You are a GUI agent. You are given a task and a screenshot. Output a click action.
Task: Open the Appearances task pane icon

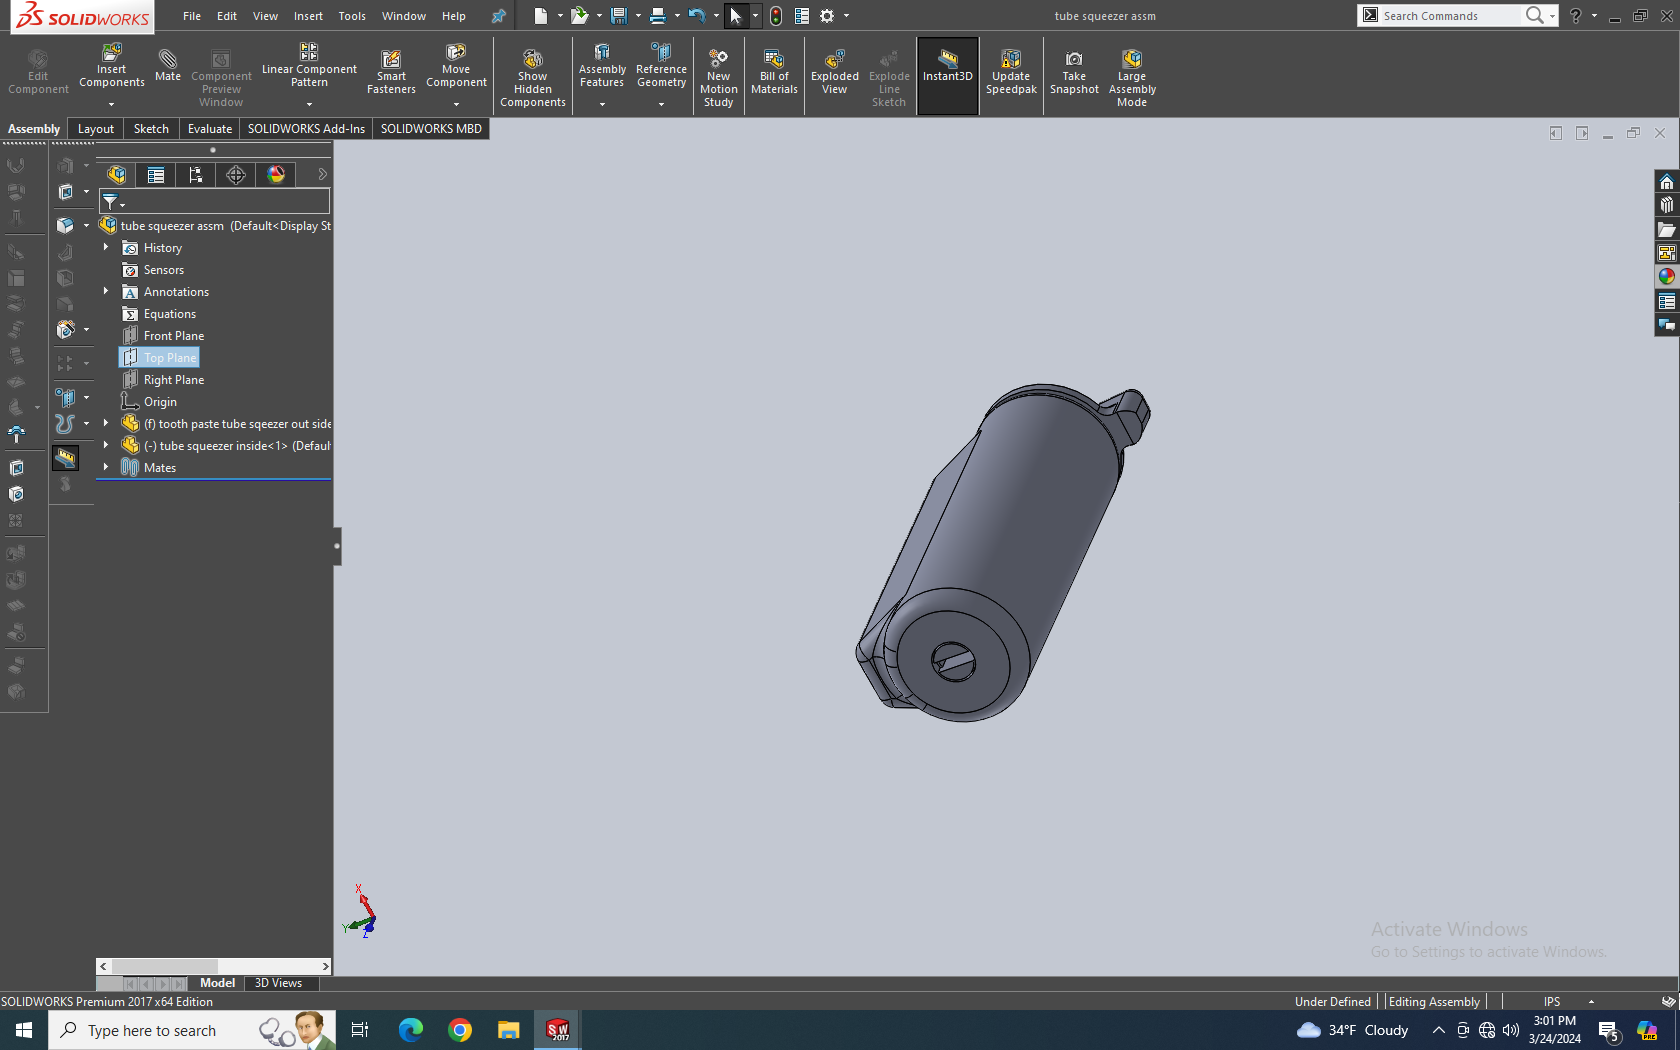1666,277
